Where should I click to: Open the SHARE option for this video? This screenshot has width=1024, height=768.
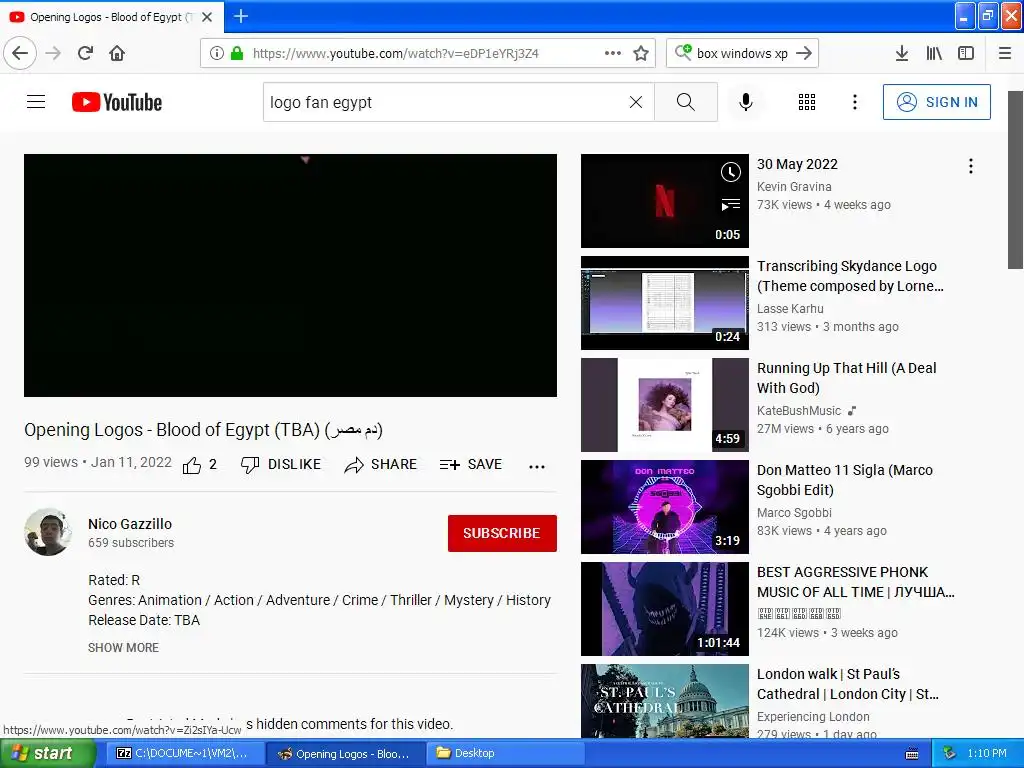click(x=381, y=464)
